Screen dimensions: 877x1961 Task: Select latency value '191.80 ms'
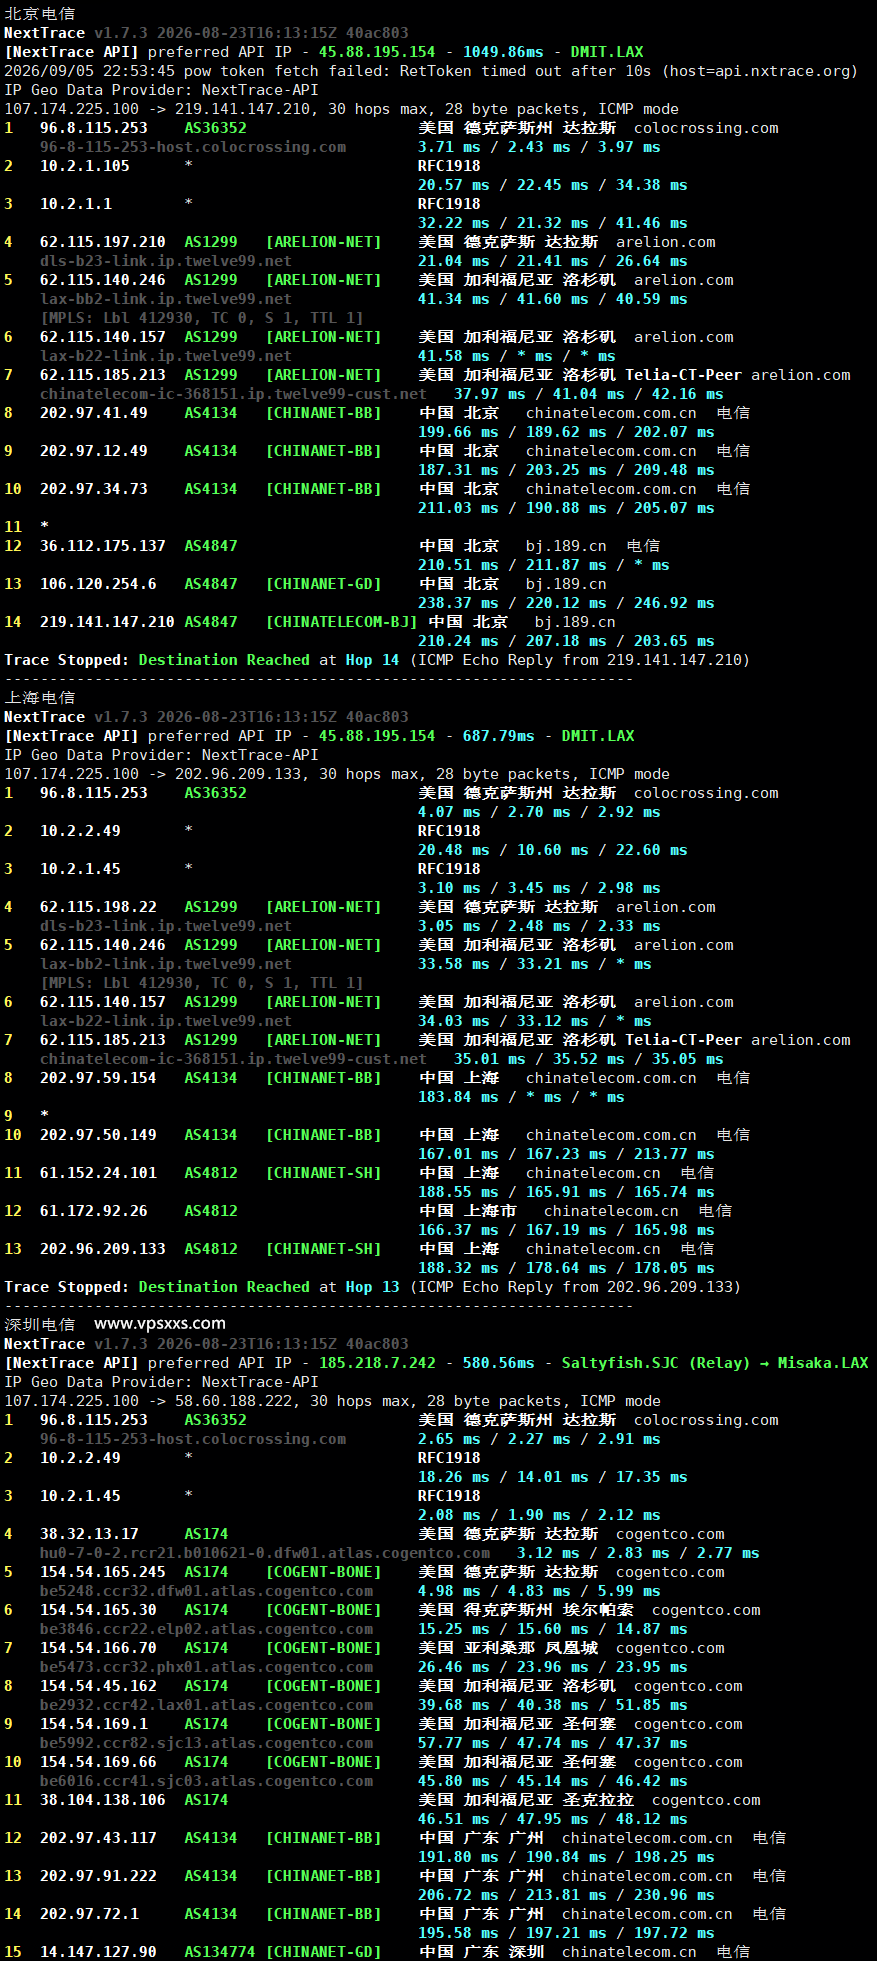coord(458,1857)
